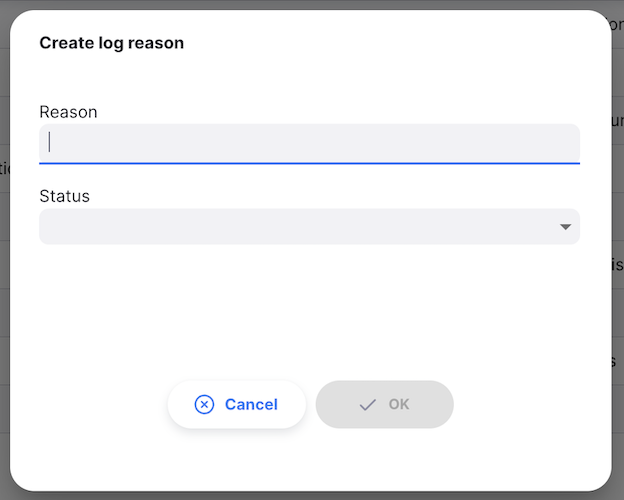This screenshot has width=624, height=500.
Task: Click the "Cancel" text label
Action: (251, 404)
